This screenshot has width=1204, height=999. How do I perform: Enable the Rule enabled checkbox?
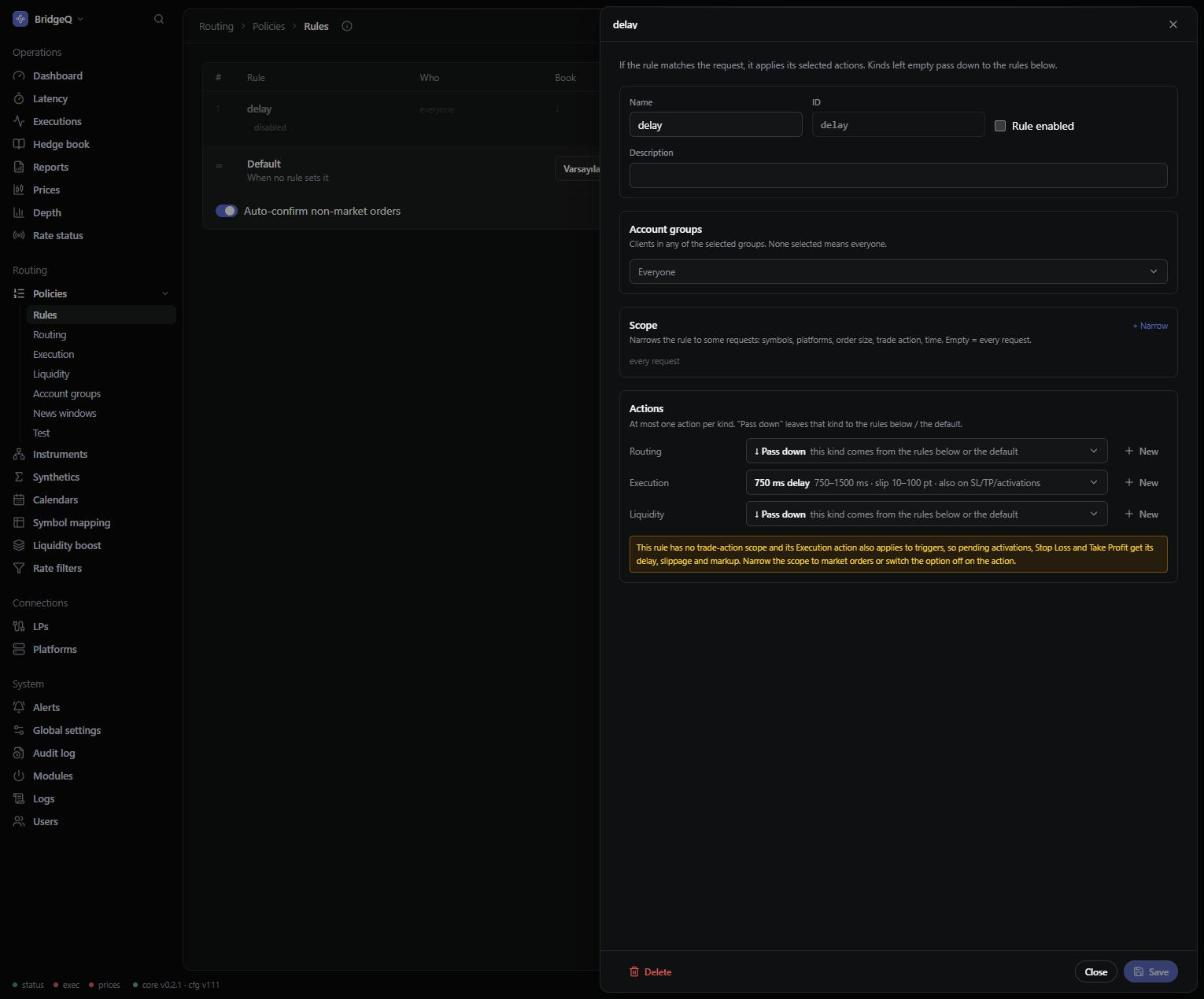(1000, 126)
